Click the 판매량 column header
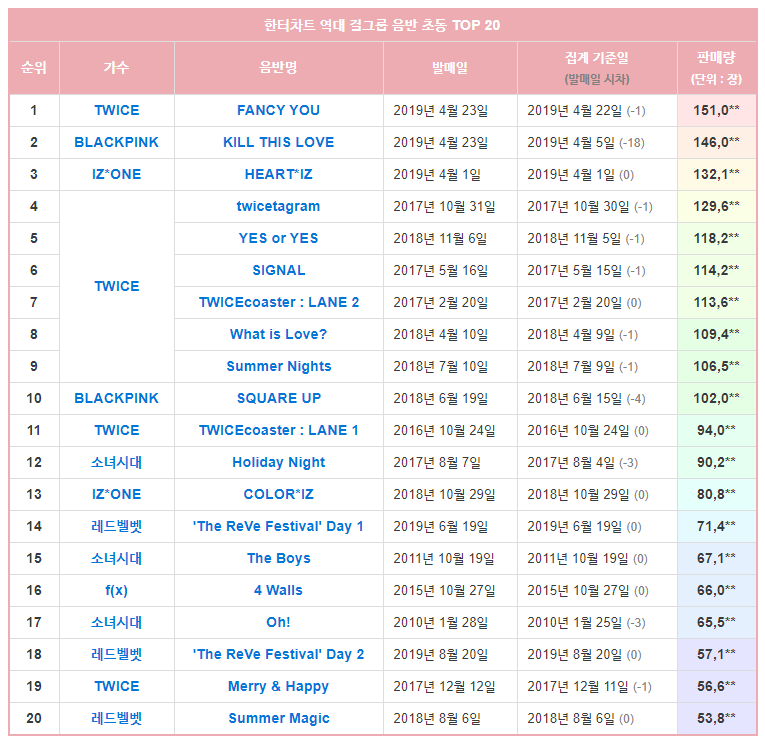 [x=716, y=58]
